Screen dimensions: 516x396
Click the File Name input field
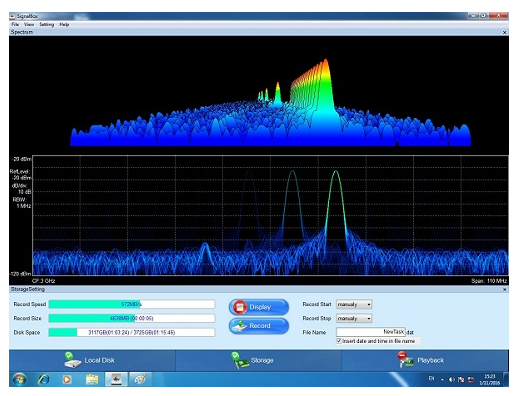pyautogui.click(x=371, y=332)
